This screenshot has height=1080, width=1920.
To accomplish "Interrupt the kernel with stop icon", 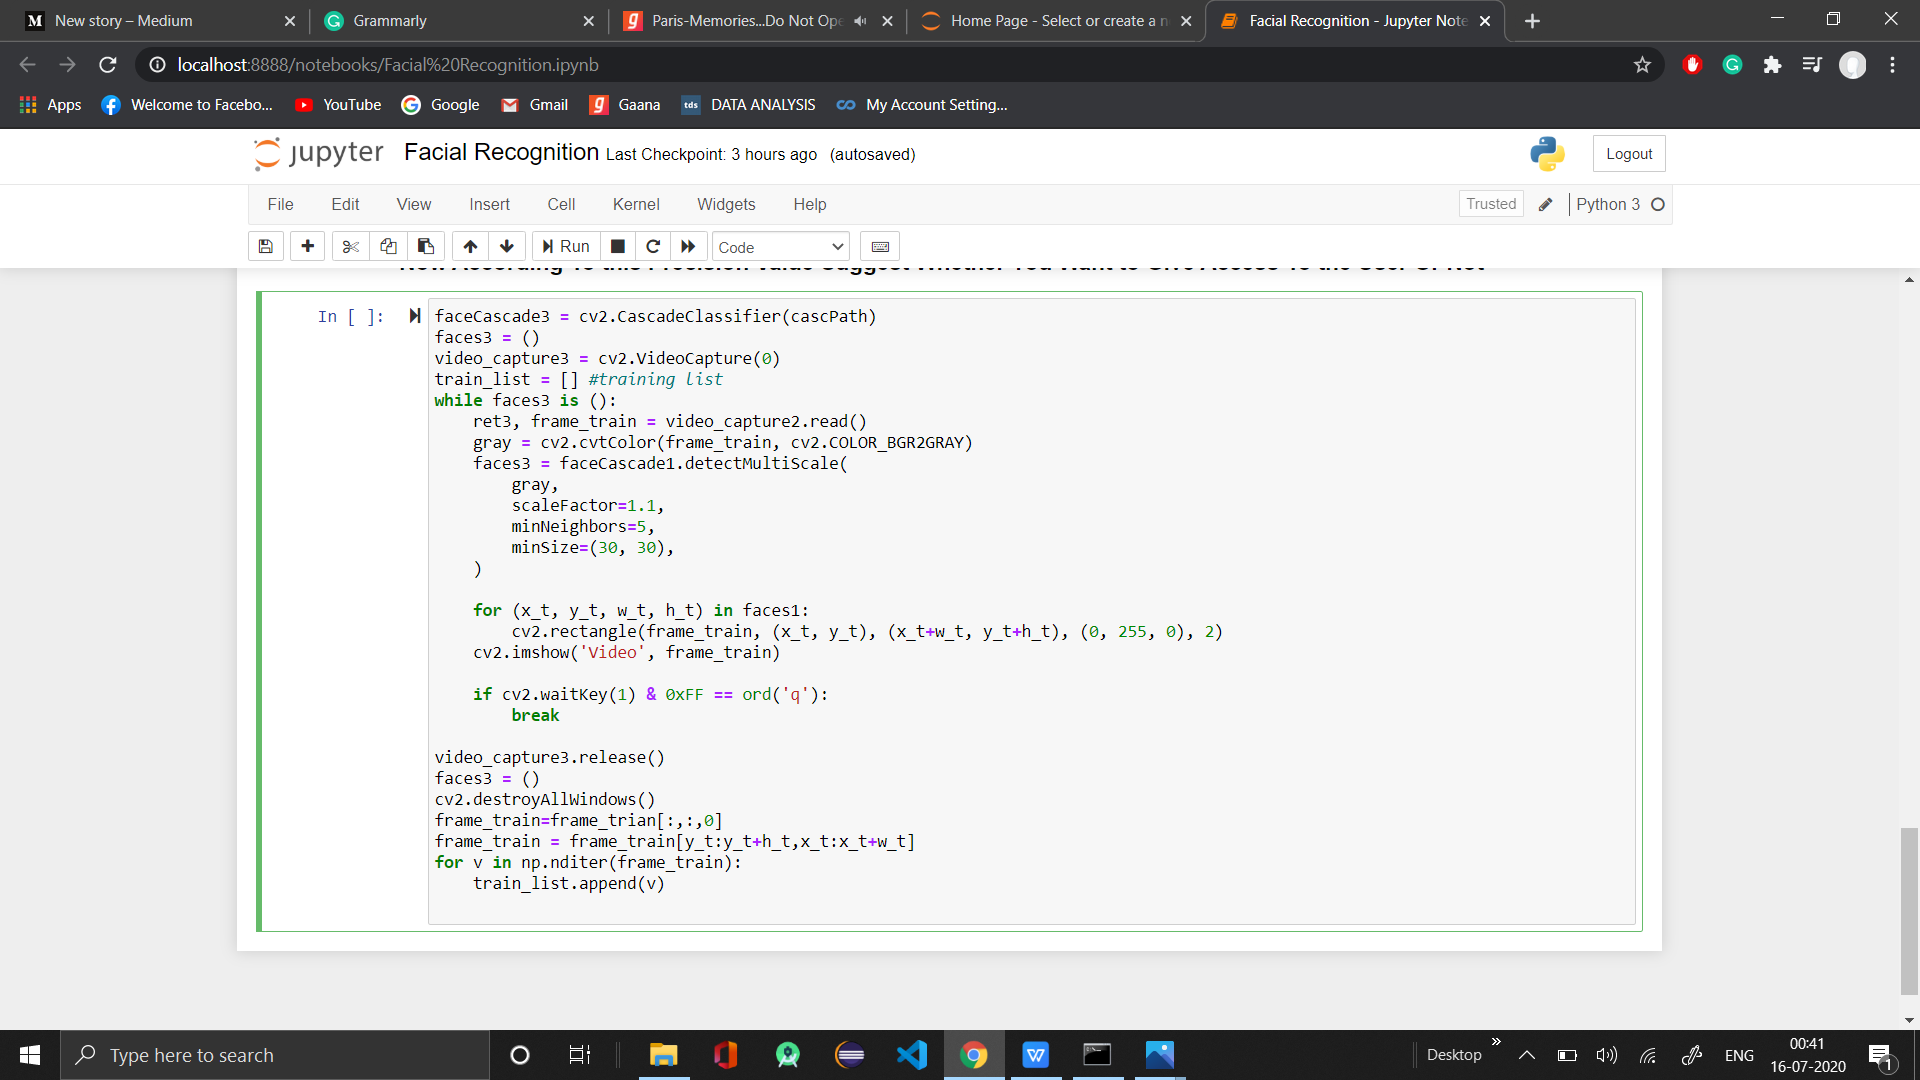I will click(x=618, y=247).
